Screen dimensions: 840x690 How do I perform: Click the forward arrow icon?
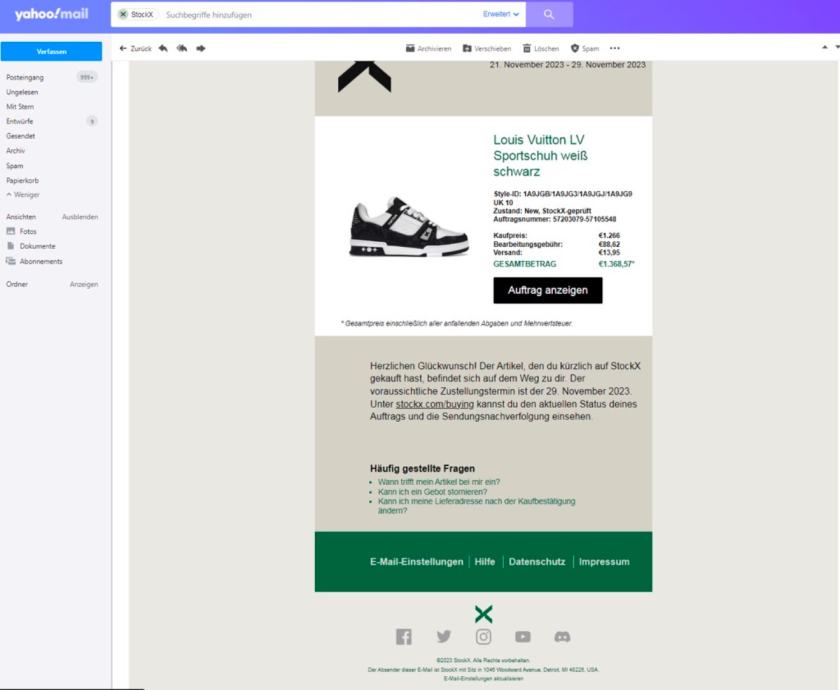coord(201,48)
